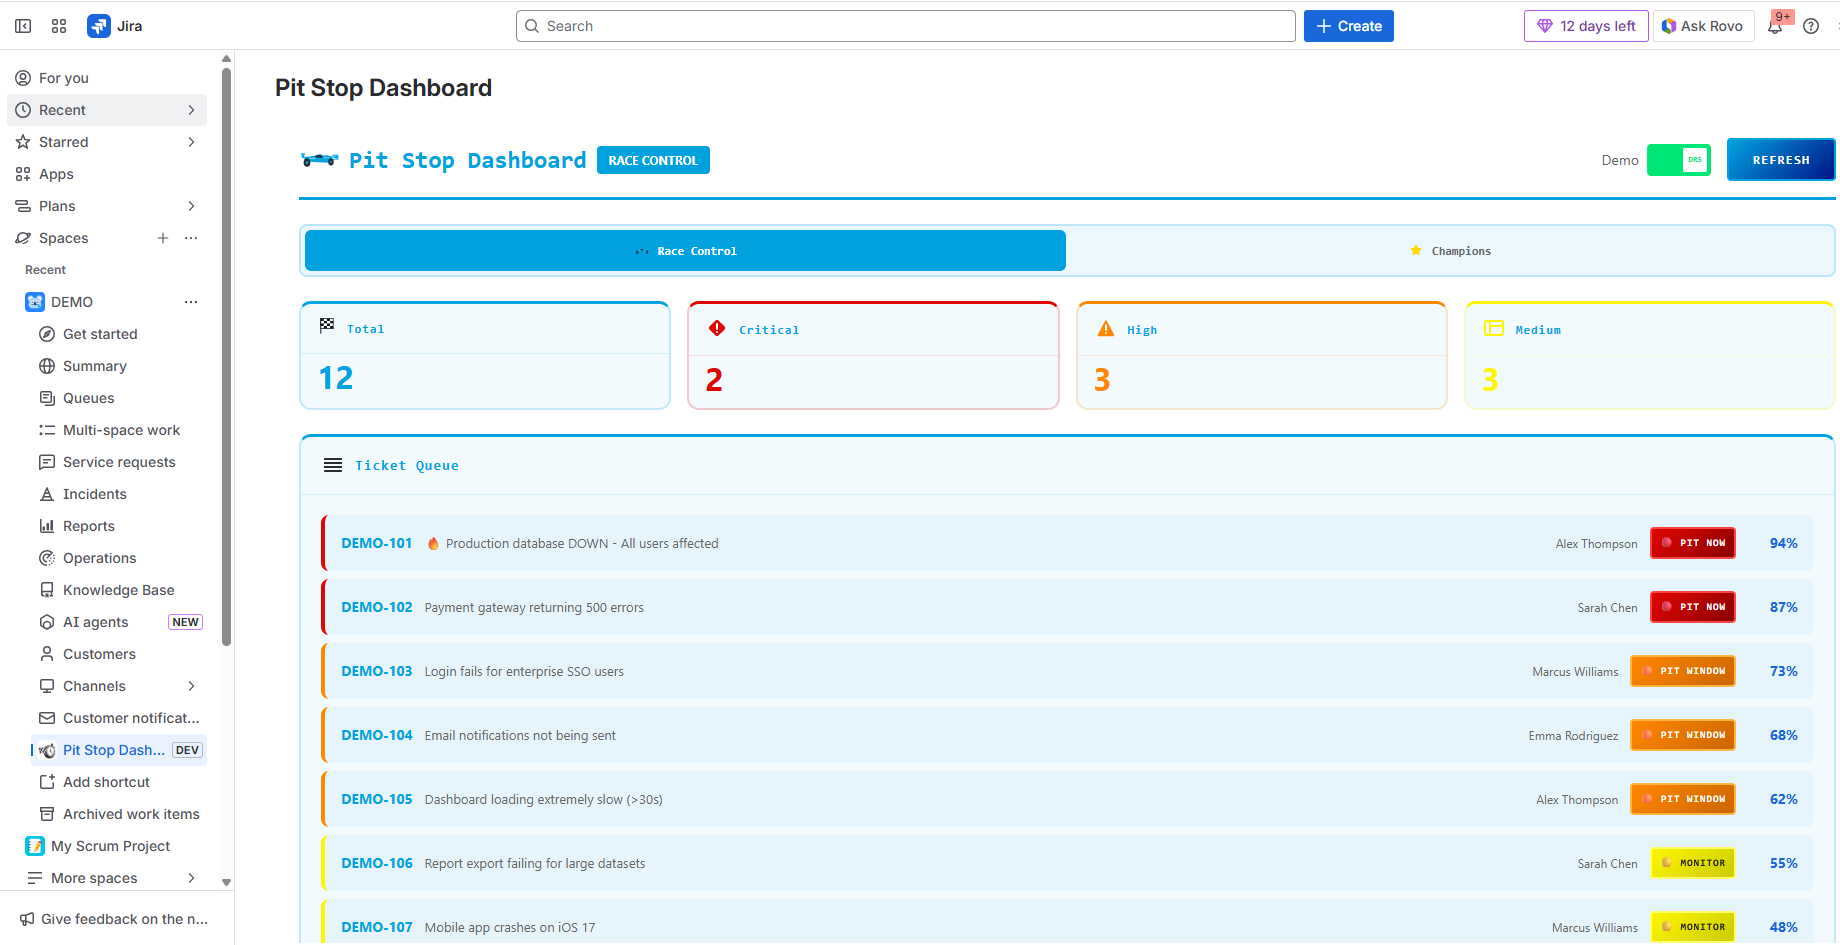Open the Operations icon item
1840x945 pixels.
click(x=47, y=558)
